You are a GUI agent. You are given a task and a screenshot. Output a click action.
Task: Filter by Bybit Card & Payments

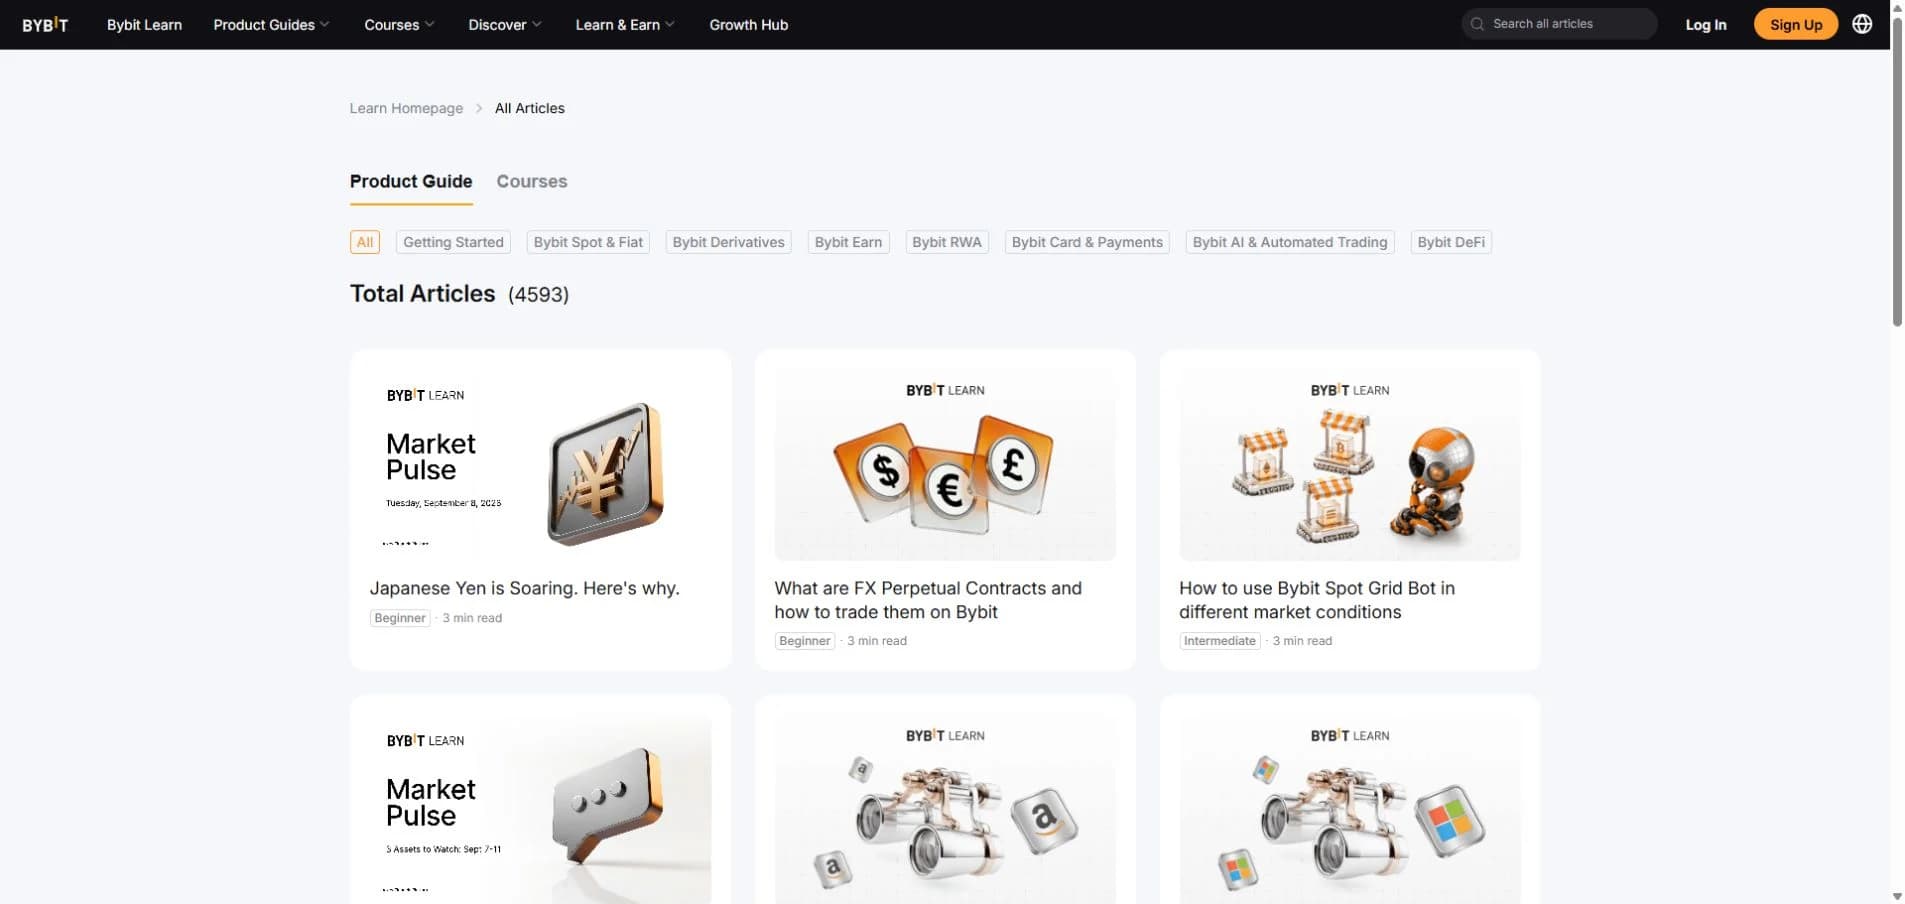pos(1087,242)
